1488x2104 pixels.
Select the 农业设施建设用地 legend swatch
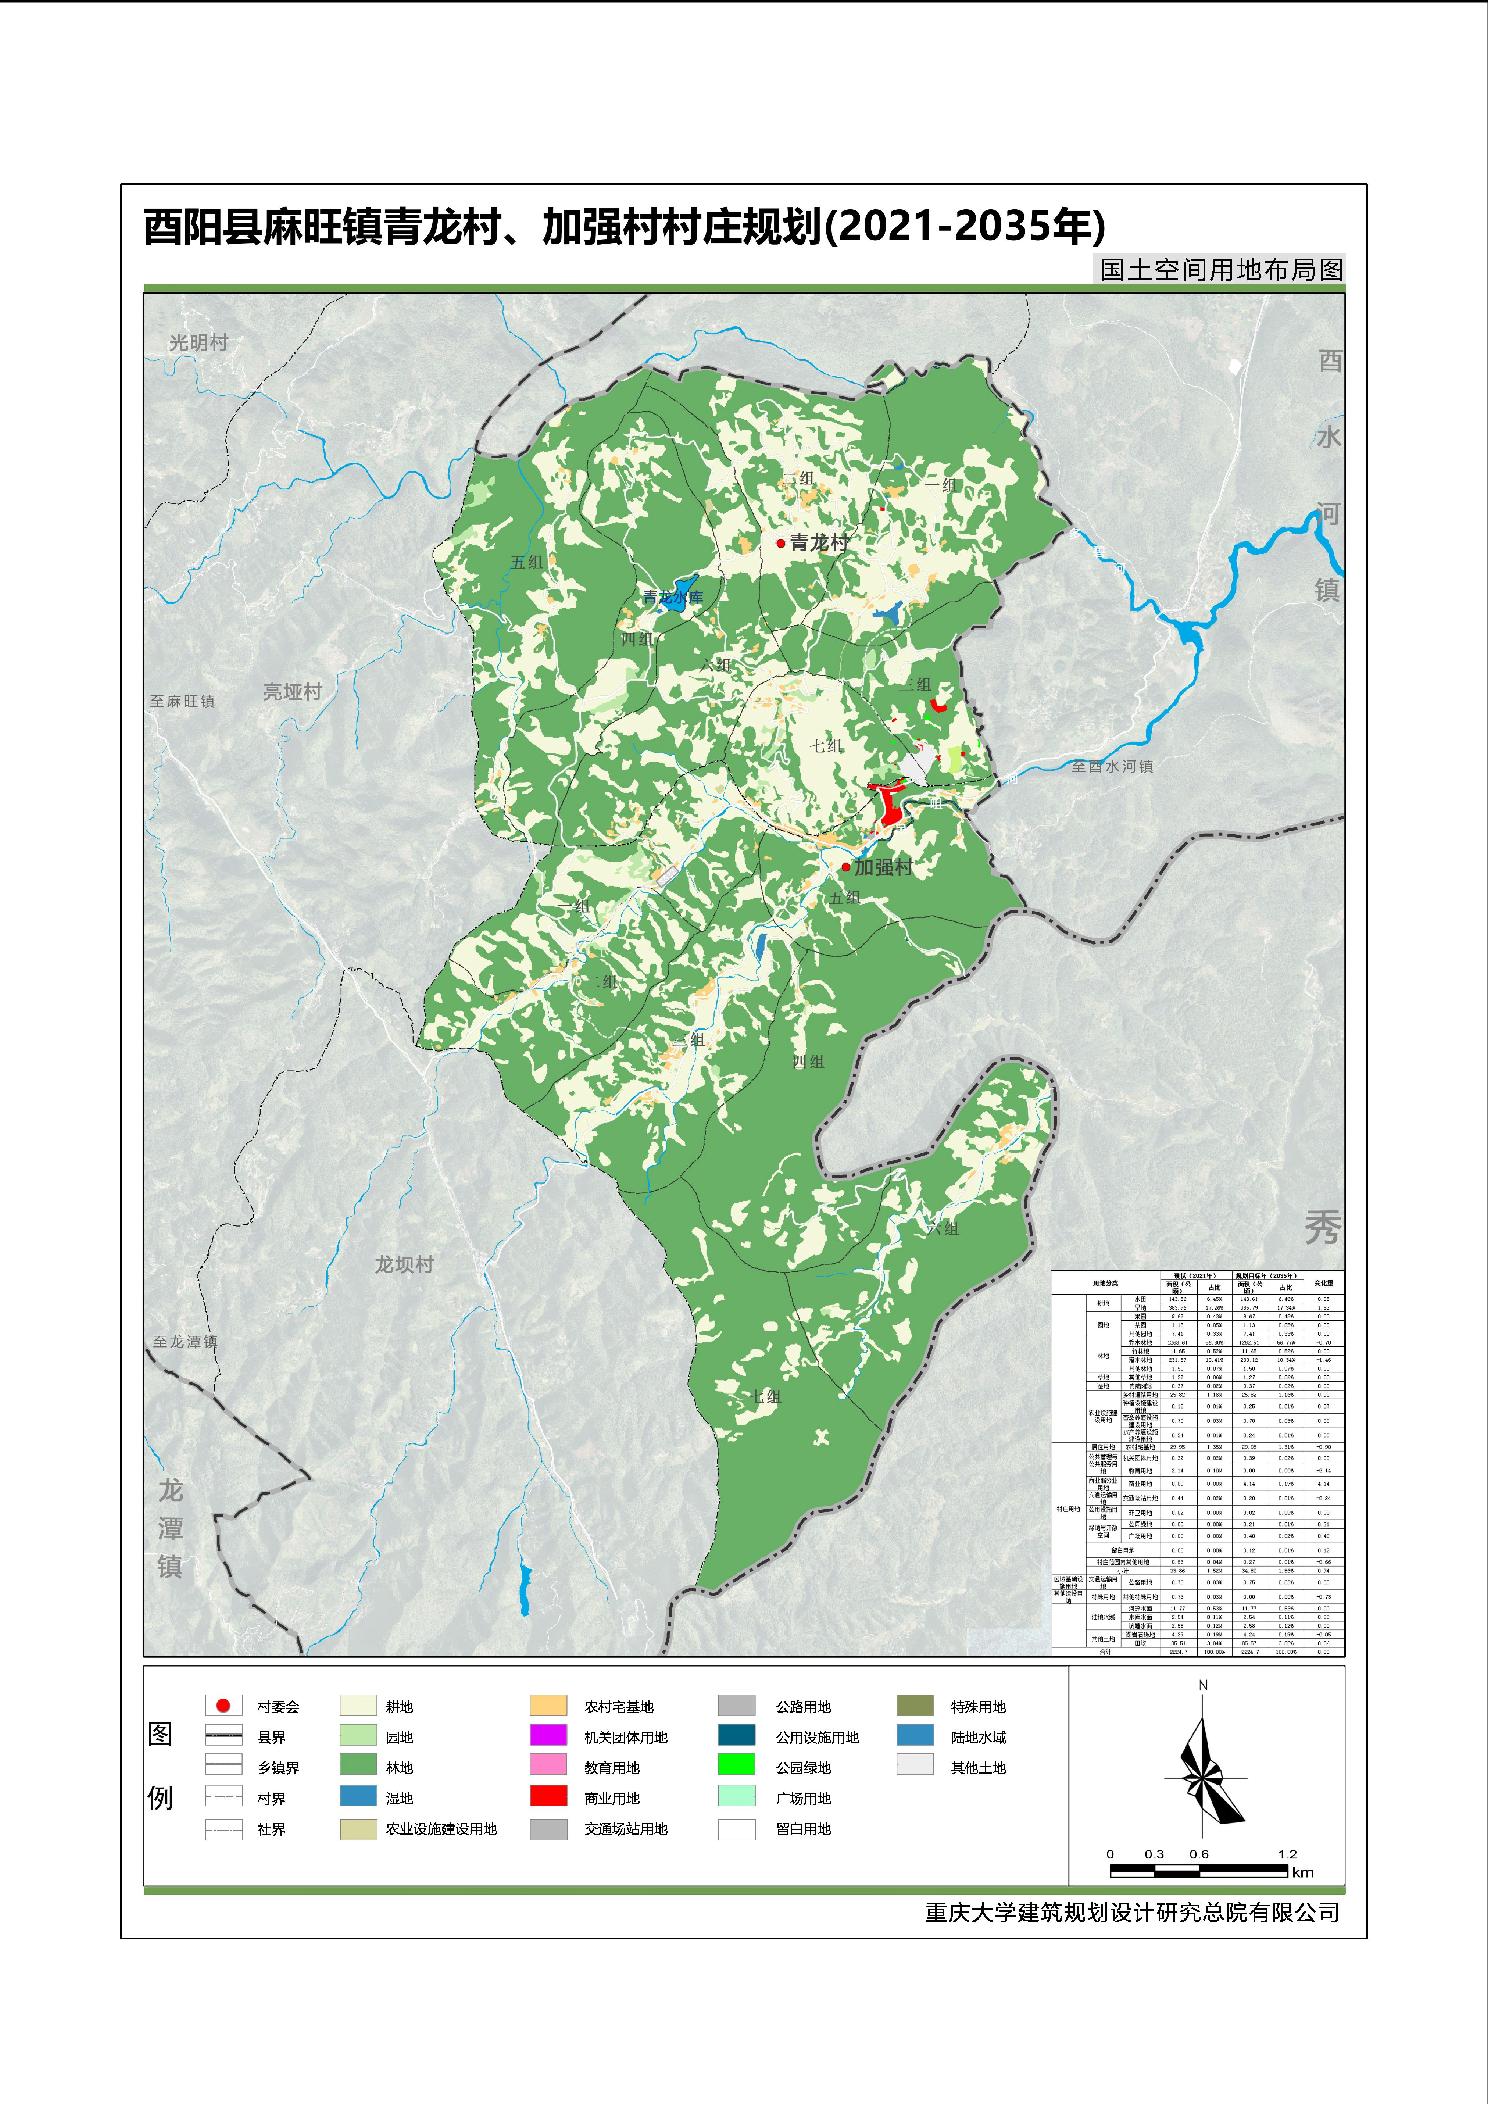tap(359, 1828)
